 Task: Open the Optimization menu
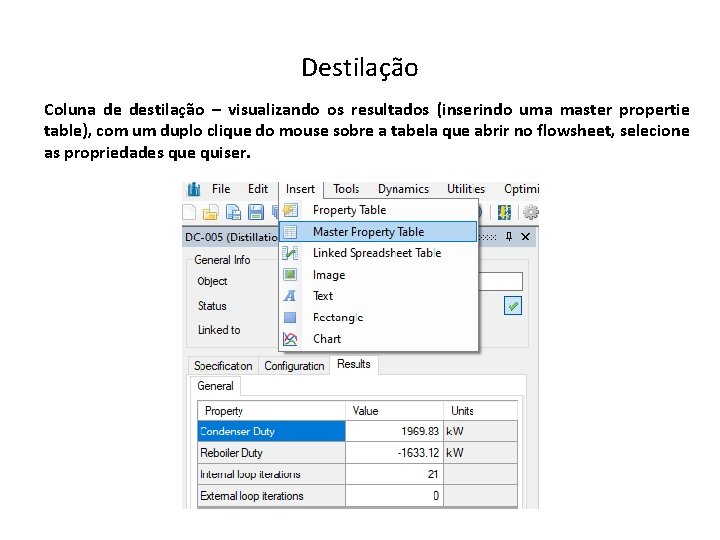pyautogui.click(x=521, y=189)
